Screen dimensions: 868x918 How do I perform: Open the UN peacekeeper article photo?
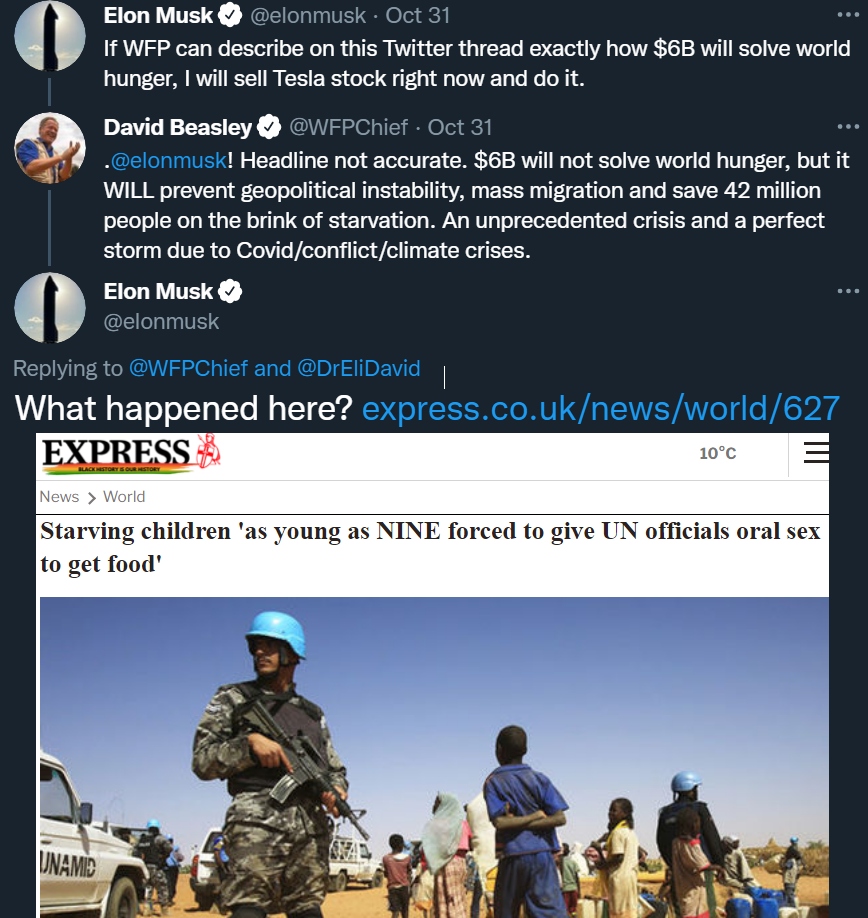(433, 757)
